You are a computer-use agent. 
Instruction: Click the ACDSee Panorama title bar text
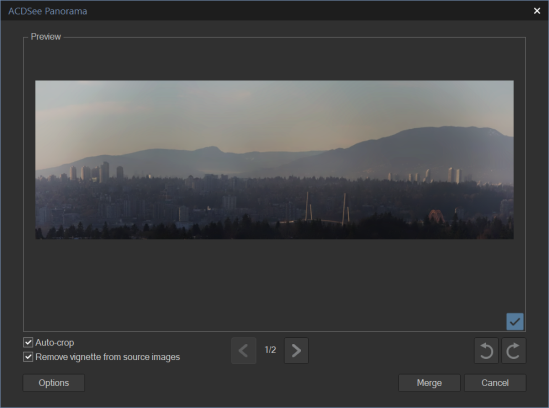(x=48, y=11)
